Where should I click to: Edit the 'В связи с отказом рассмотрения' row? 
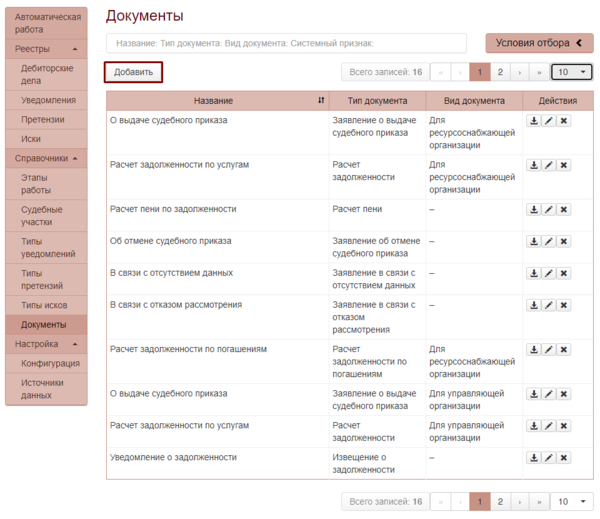pyautogui.click(x=549, y=306)
